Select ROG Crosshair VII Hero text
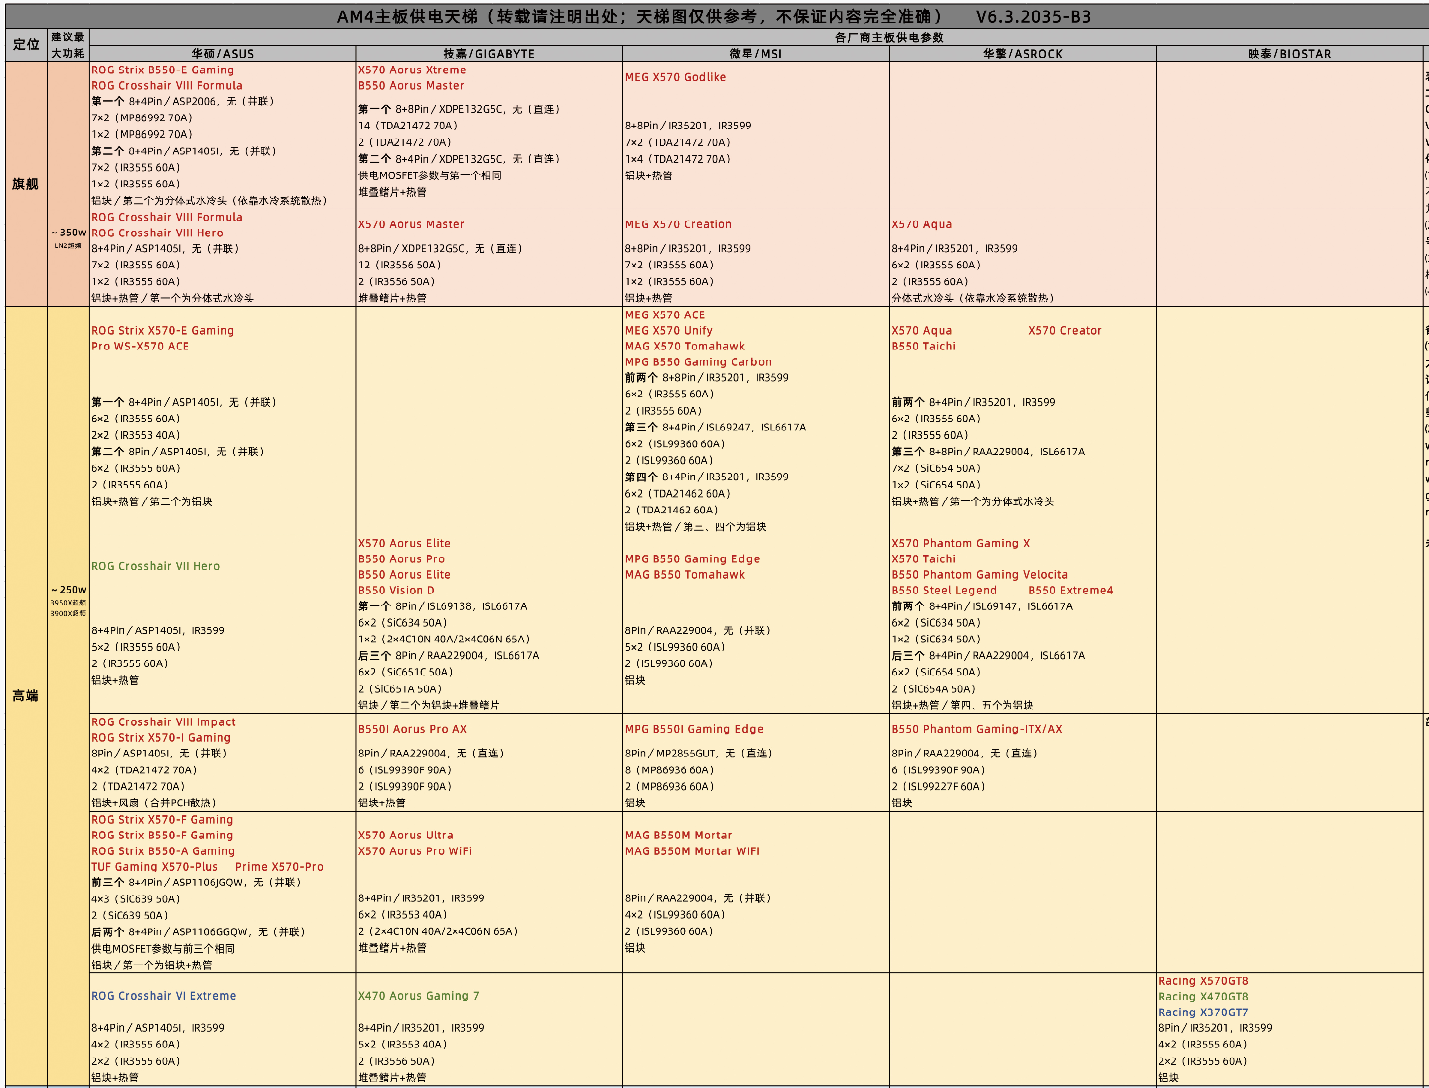This screenshot has height=1088, width=1429. (x=155, y=566)
